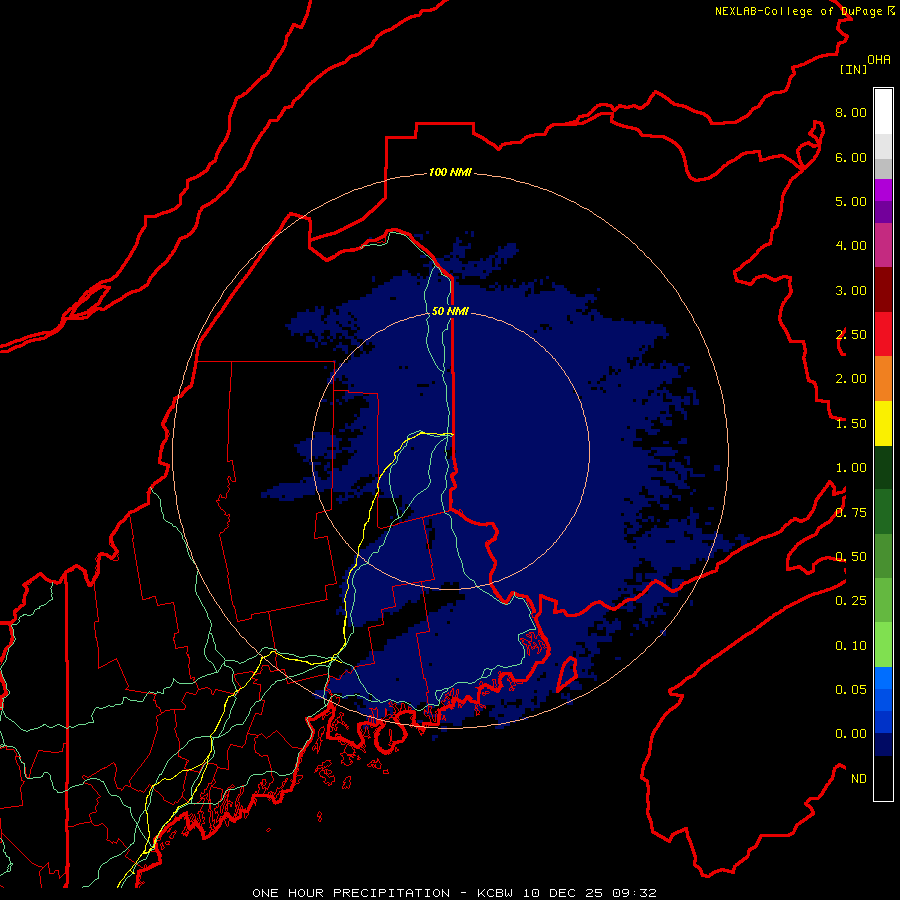Click the 6.00 legend value
900x900 pixels.
pyautogui.click(x=851, y=157)
